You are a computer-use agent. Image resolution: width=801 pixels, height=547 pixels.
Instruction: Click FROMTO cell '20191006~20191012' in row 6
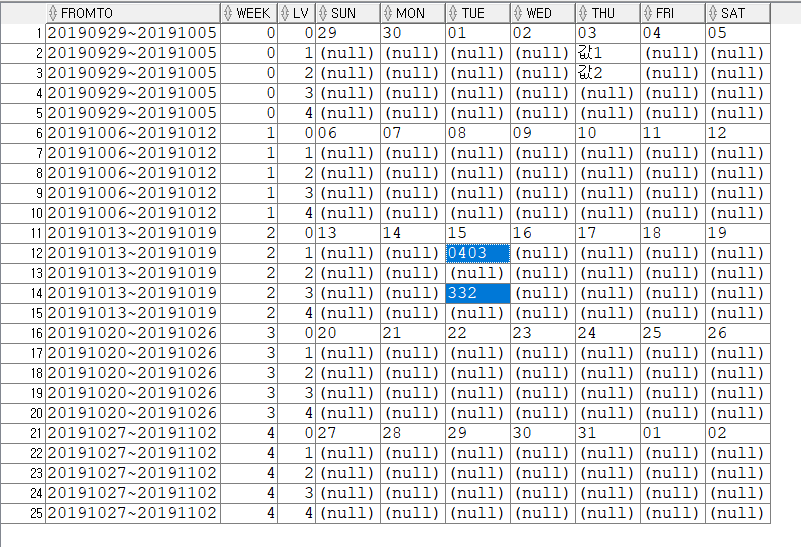(133, 133)
